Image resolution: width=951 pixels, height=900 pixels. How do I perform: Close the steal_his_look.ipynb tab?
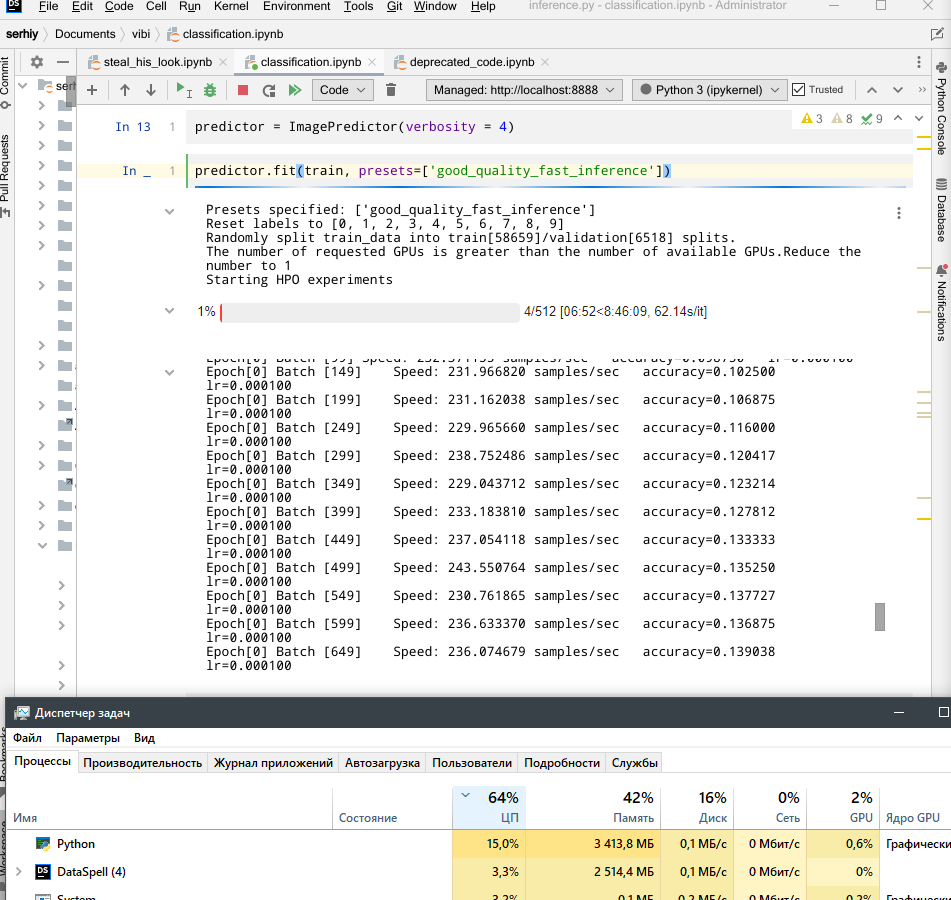coord(223,62)
